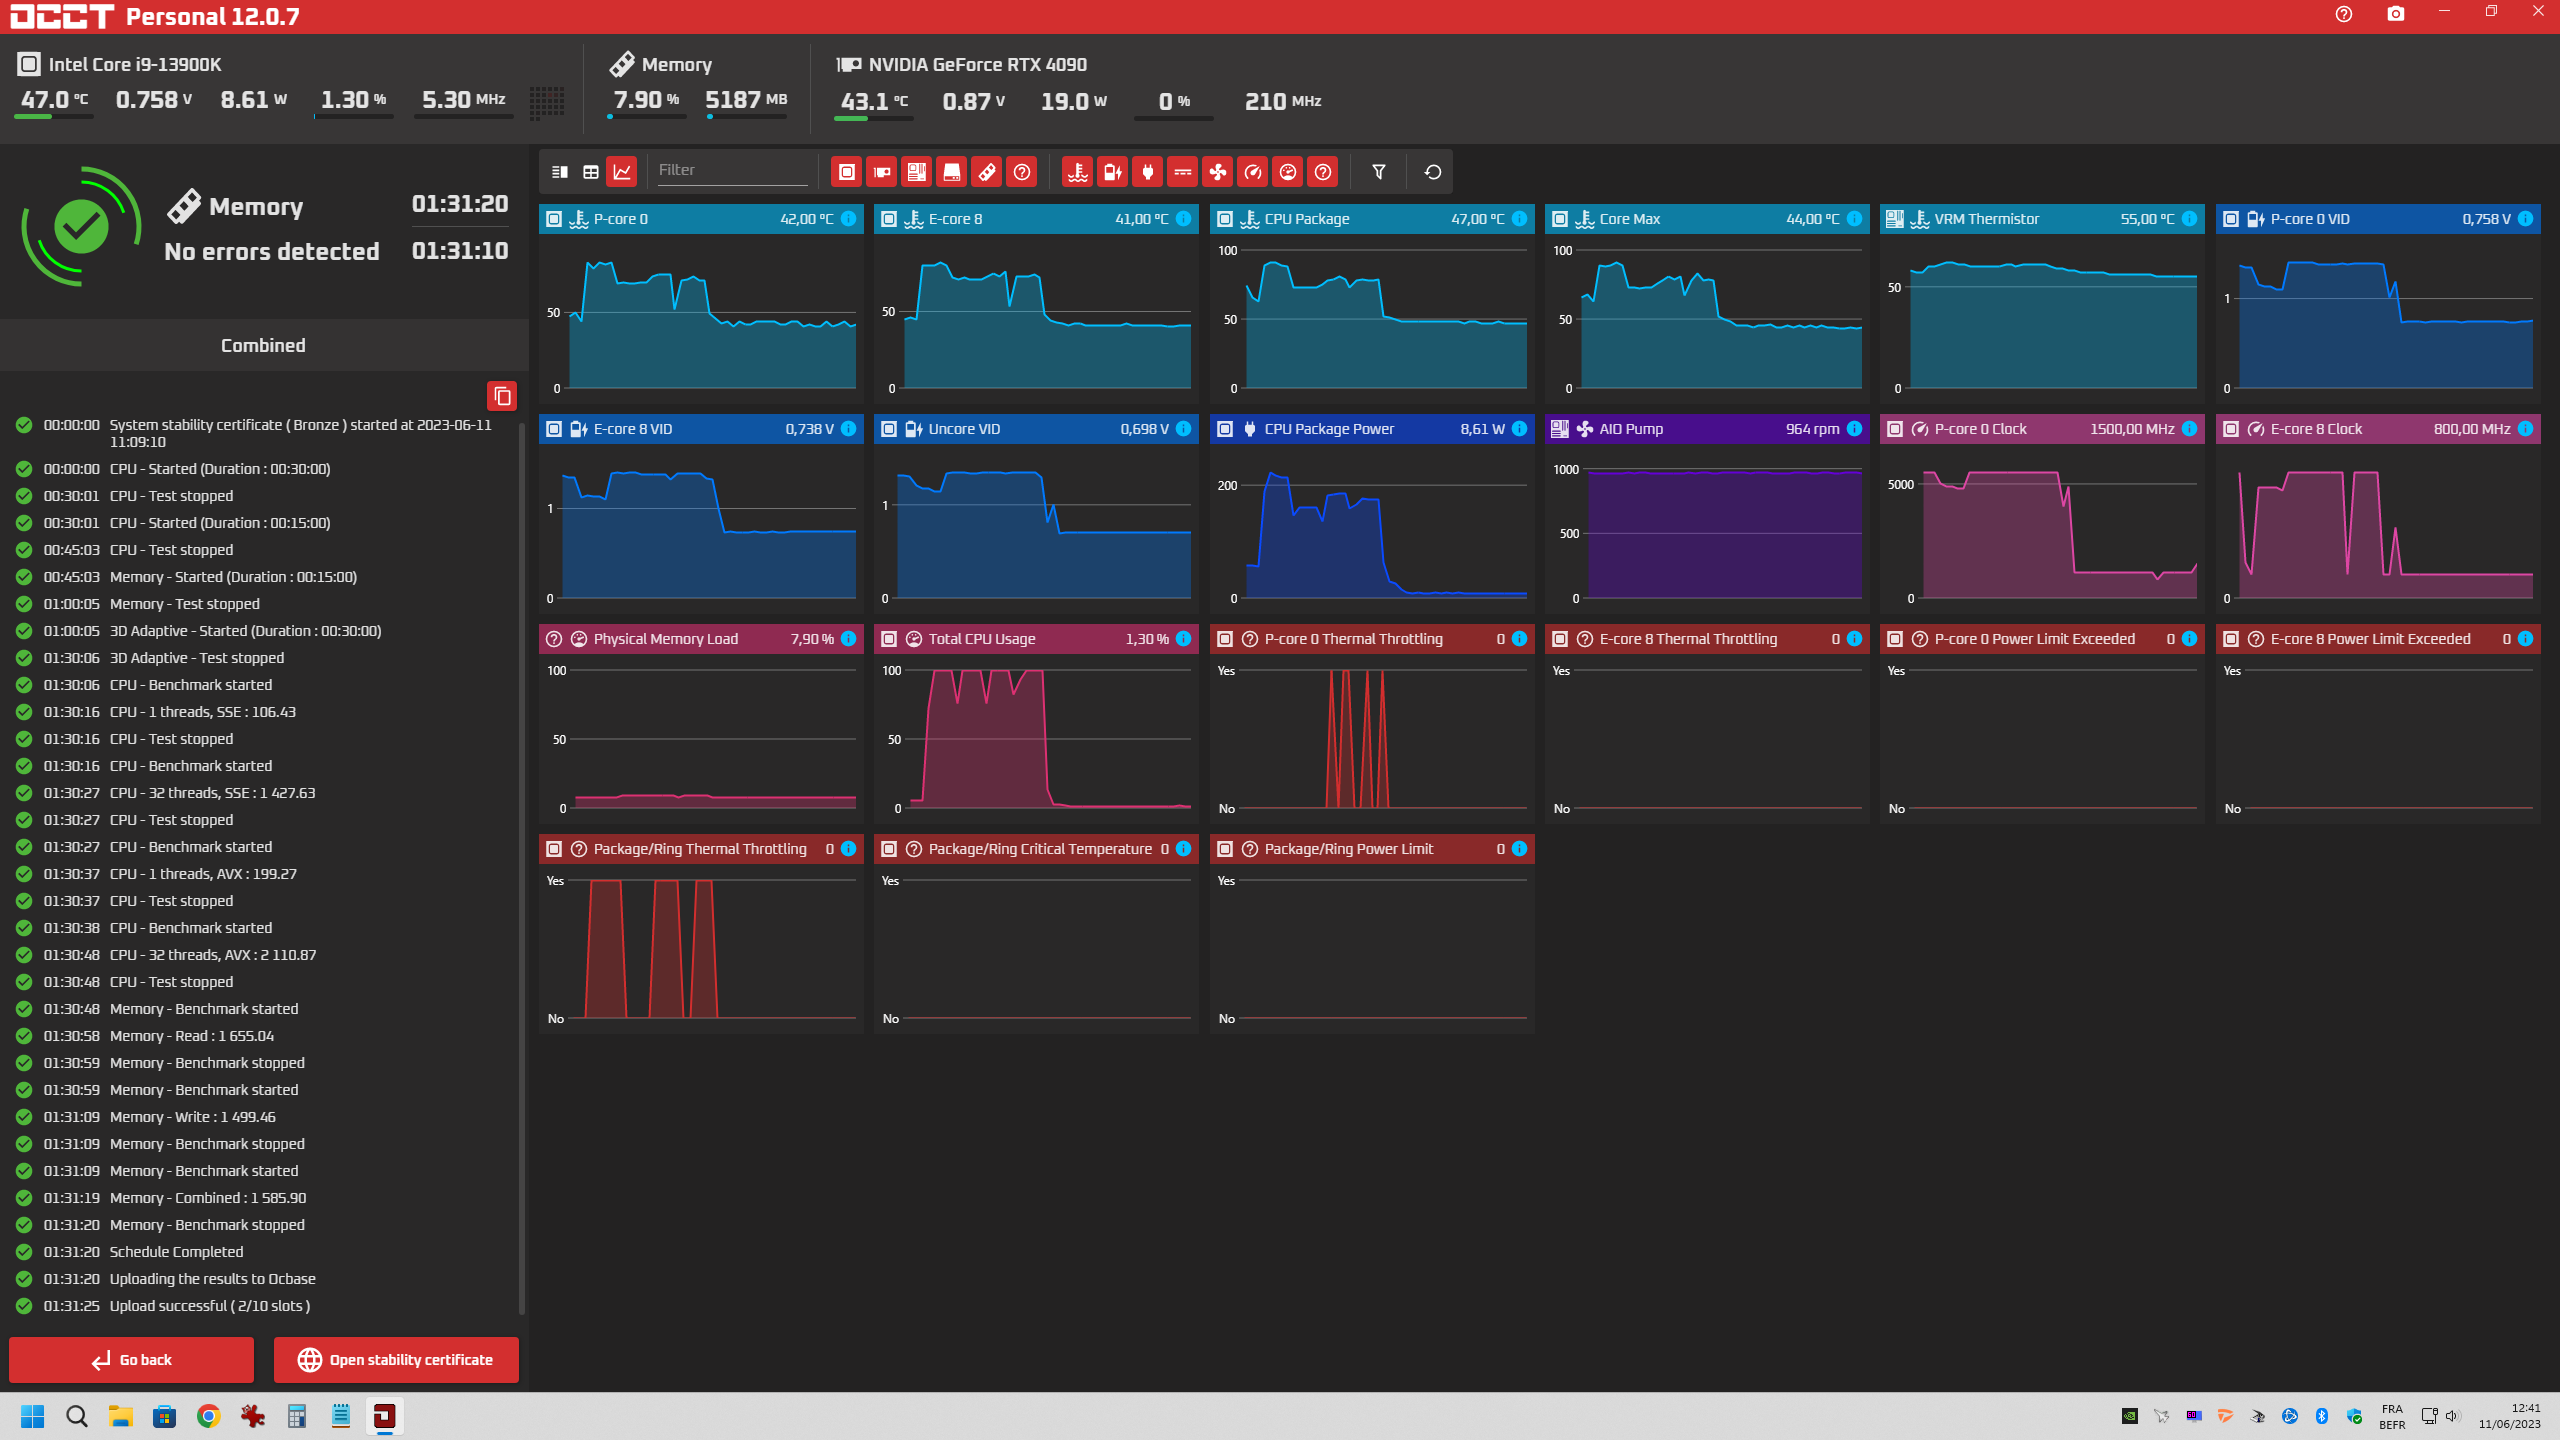Screen dimensions: 2560x1440
Task: Toggle GPU sensor filter icon
Action: pyautogui.click(x=882, y=172)
